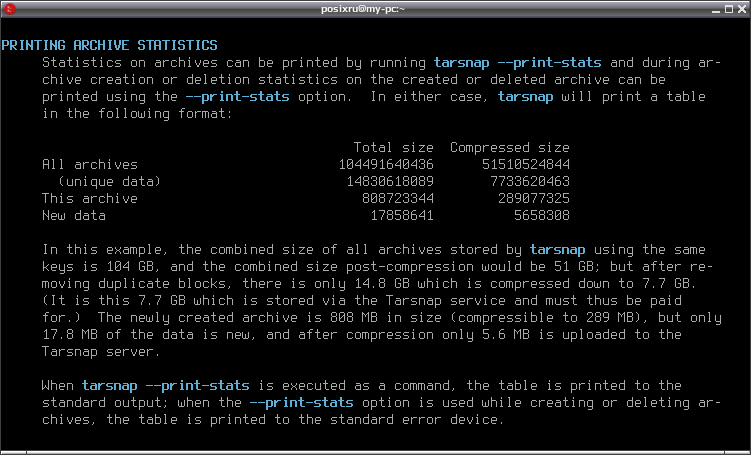
Task: Click the words 'Tarsnap server.'
Action: coord(102,351)
